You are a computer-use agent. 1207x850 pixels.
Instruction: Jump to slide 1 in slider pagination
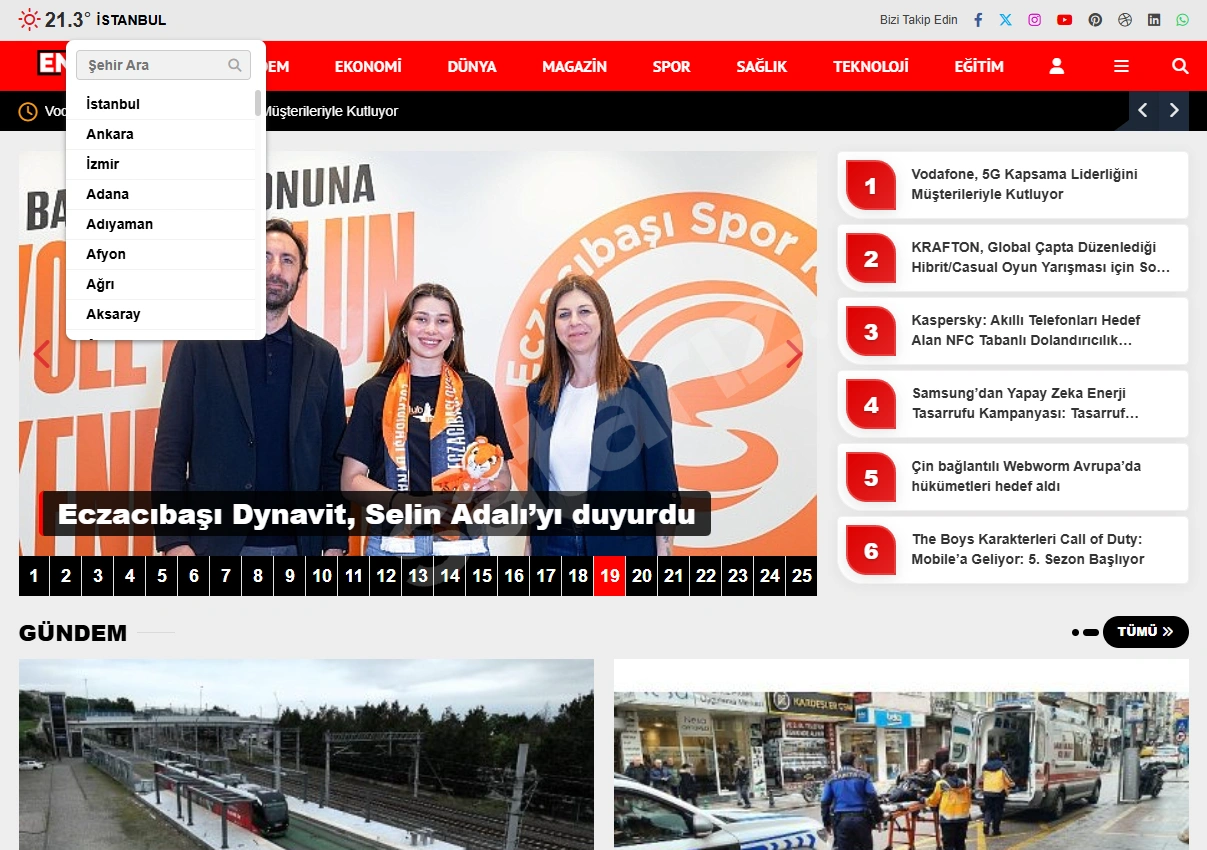coord(34,576)
